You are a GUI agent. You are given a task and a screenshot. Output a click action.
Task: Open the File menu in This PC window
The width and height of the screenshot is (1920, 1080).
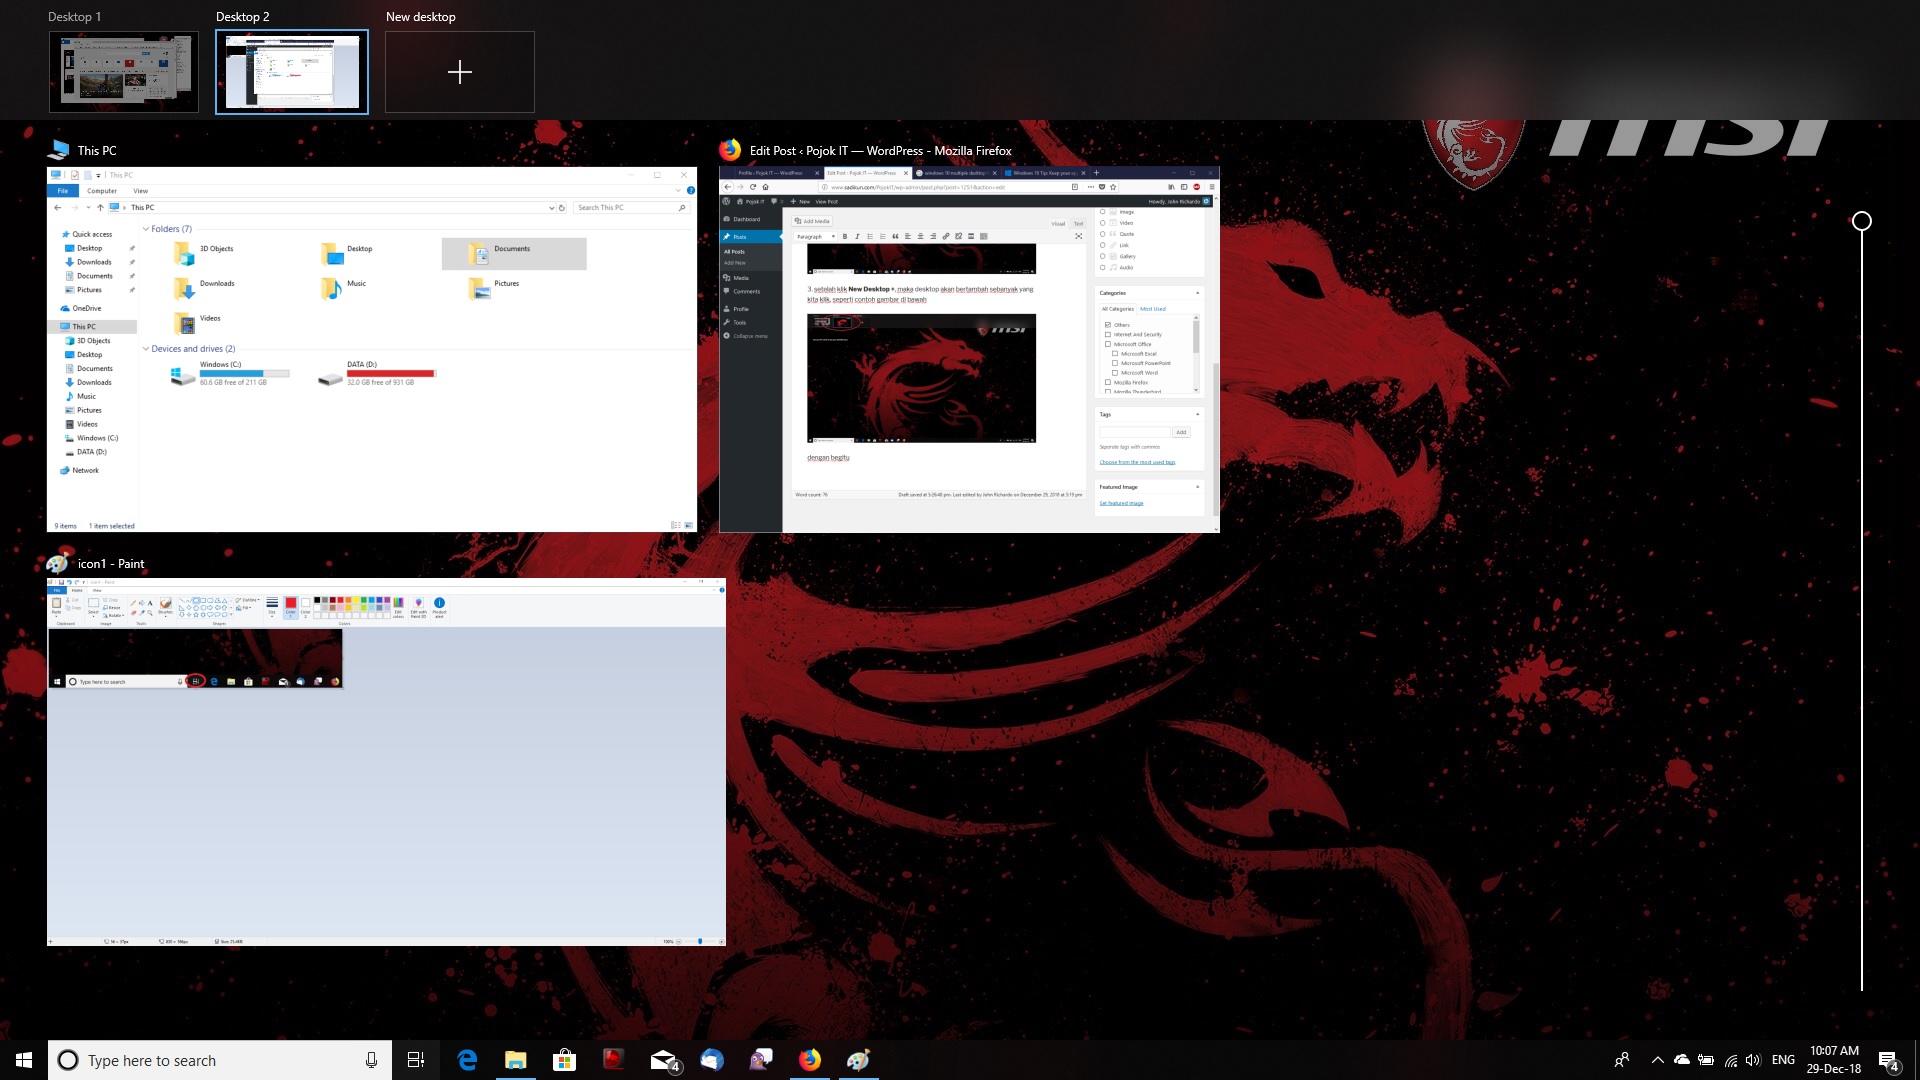[63, 191]
